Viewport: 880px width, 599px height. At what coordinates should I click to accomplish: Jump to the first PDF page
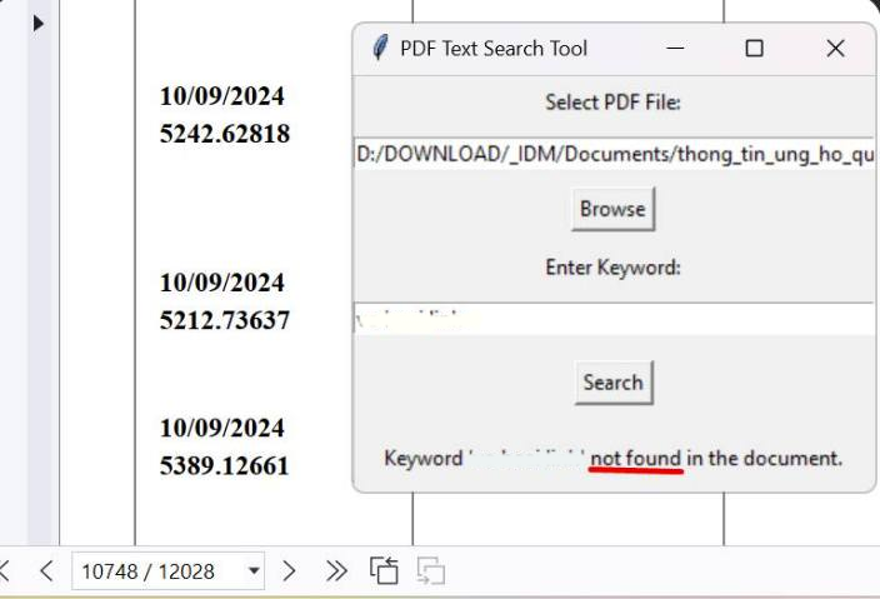click(x=4, y=571)
